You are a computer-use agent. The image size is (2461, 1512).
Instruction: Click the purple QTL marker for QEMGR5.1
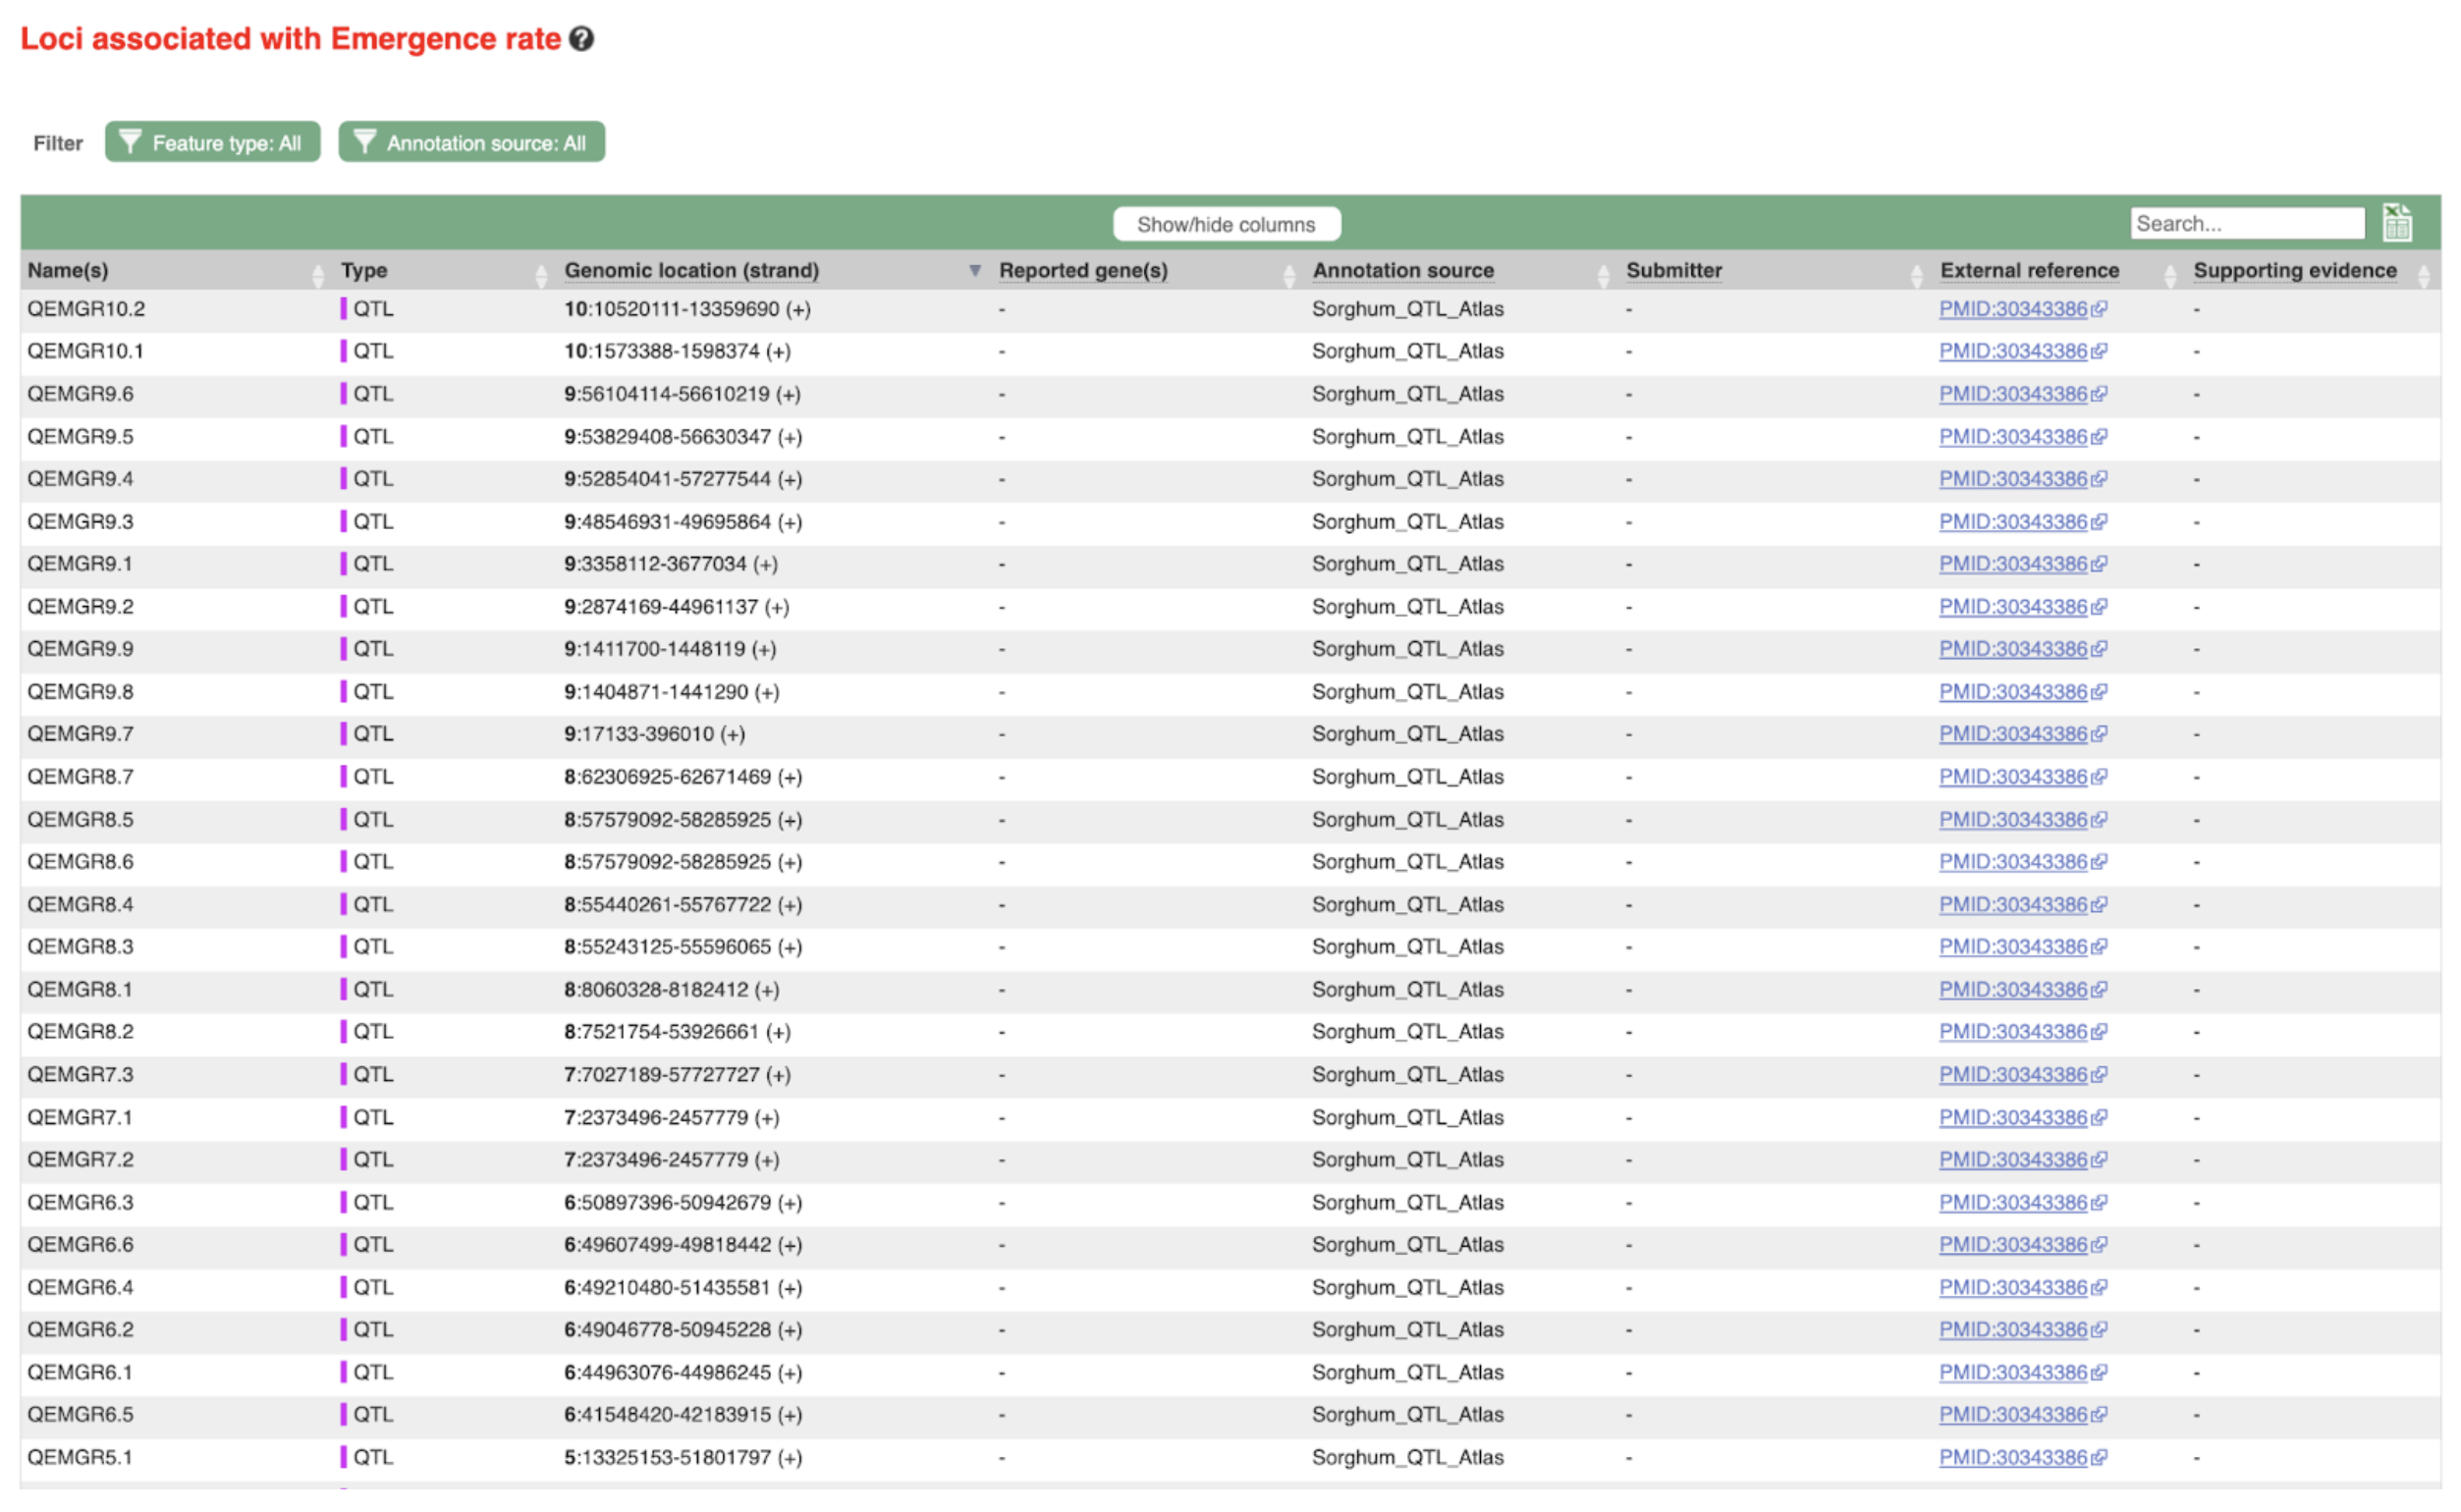(343, 1457)
